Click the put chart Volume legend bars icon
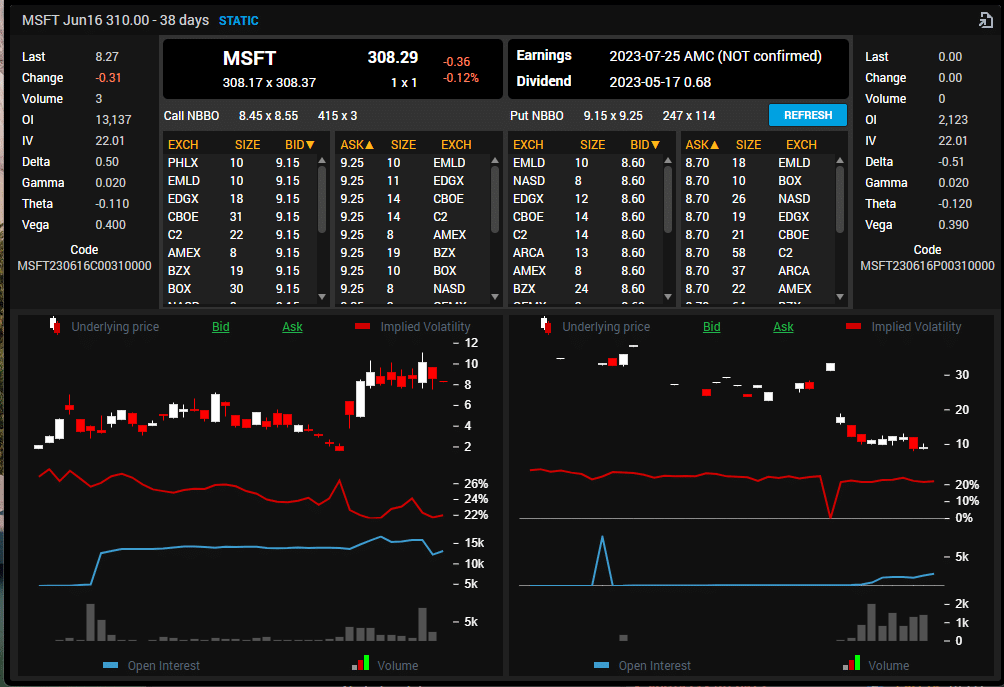The width and height of the screenshot is (1004, 687). point(852,663)
